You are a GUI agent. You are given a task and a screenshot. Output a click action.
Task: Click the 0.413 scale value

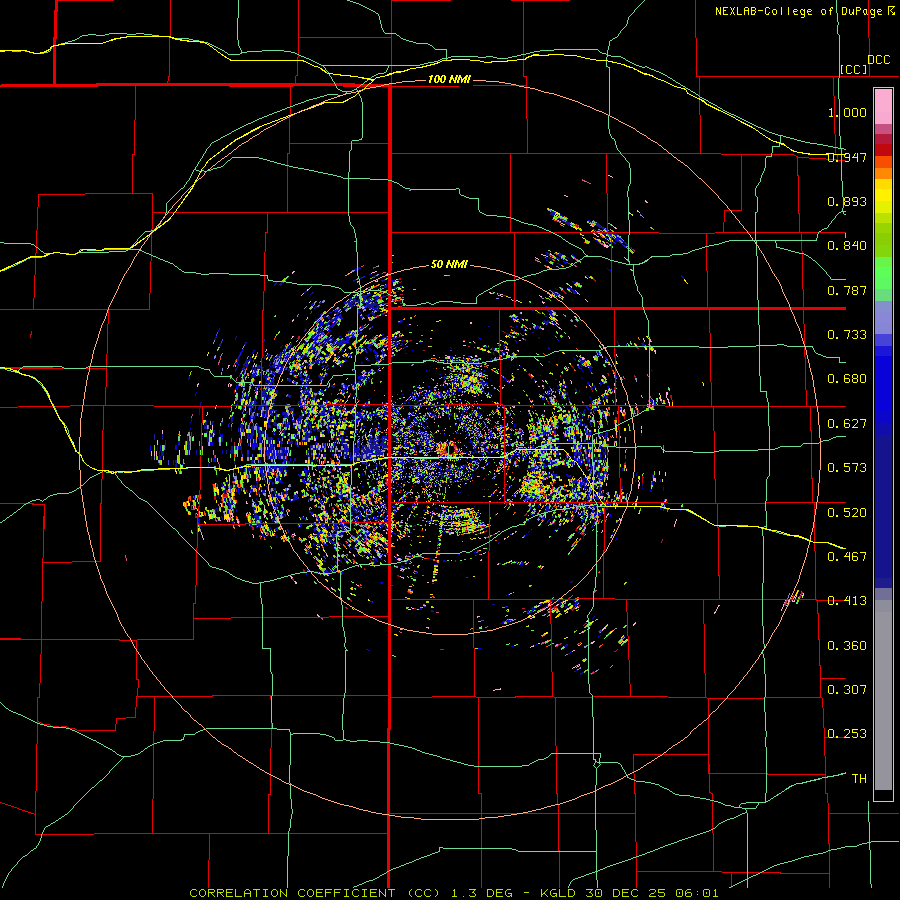point(847,601)
